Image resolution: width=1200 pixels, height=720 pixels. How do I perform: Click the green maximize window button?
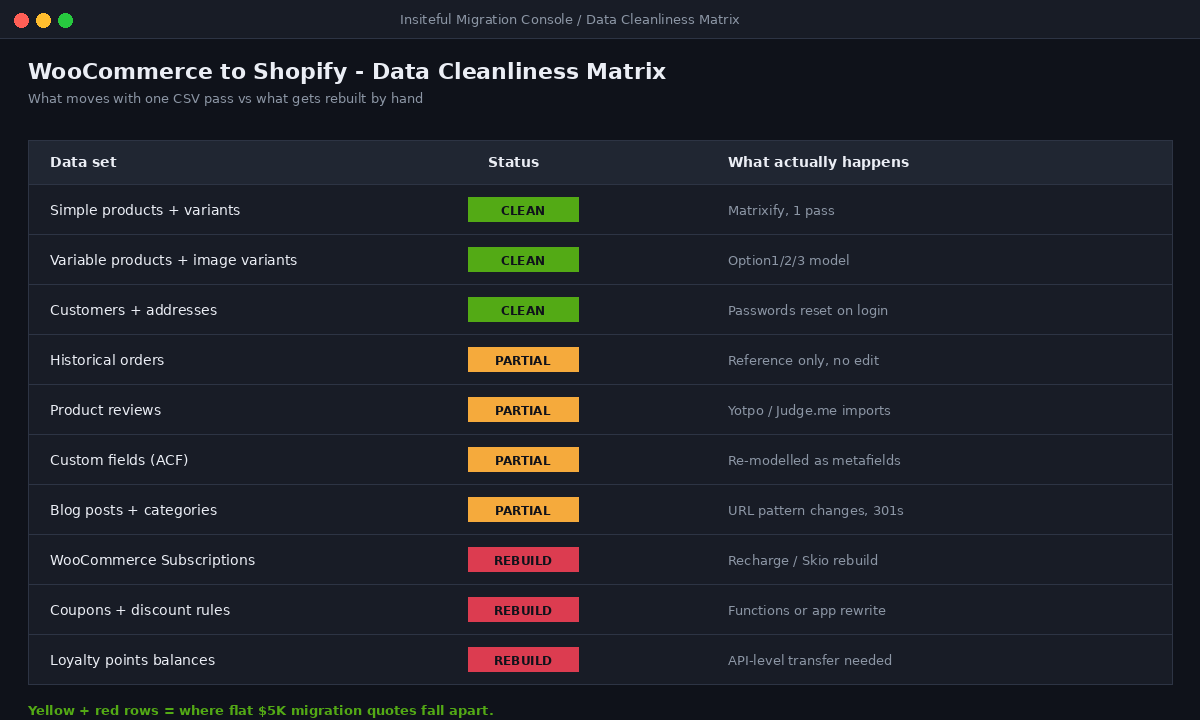pyautogui.click(x=65, y=20)
